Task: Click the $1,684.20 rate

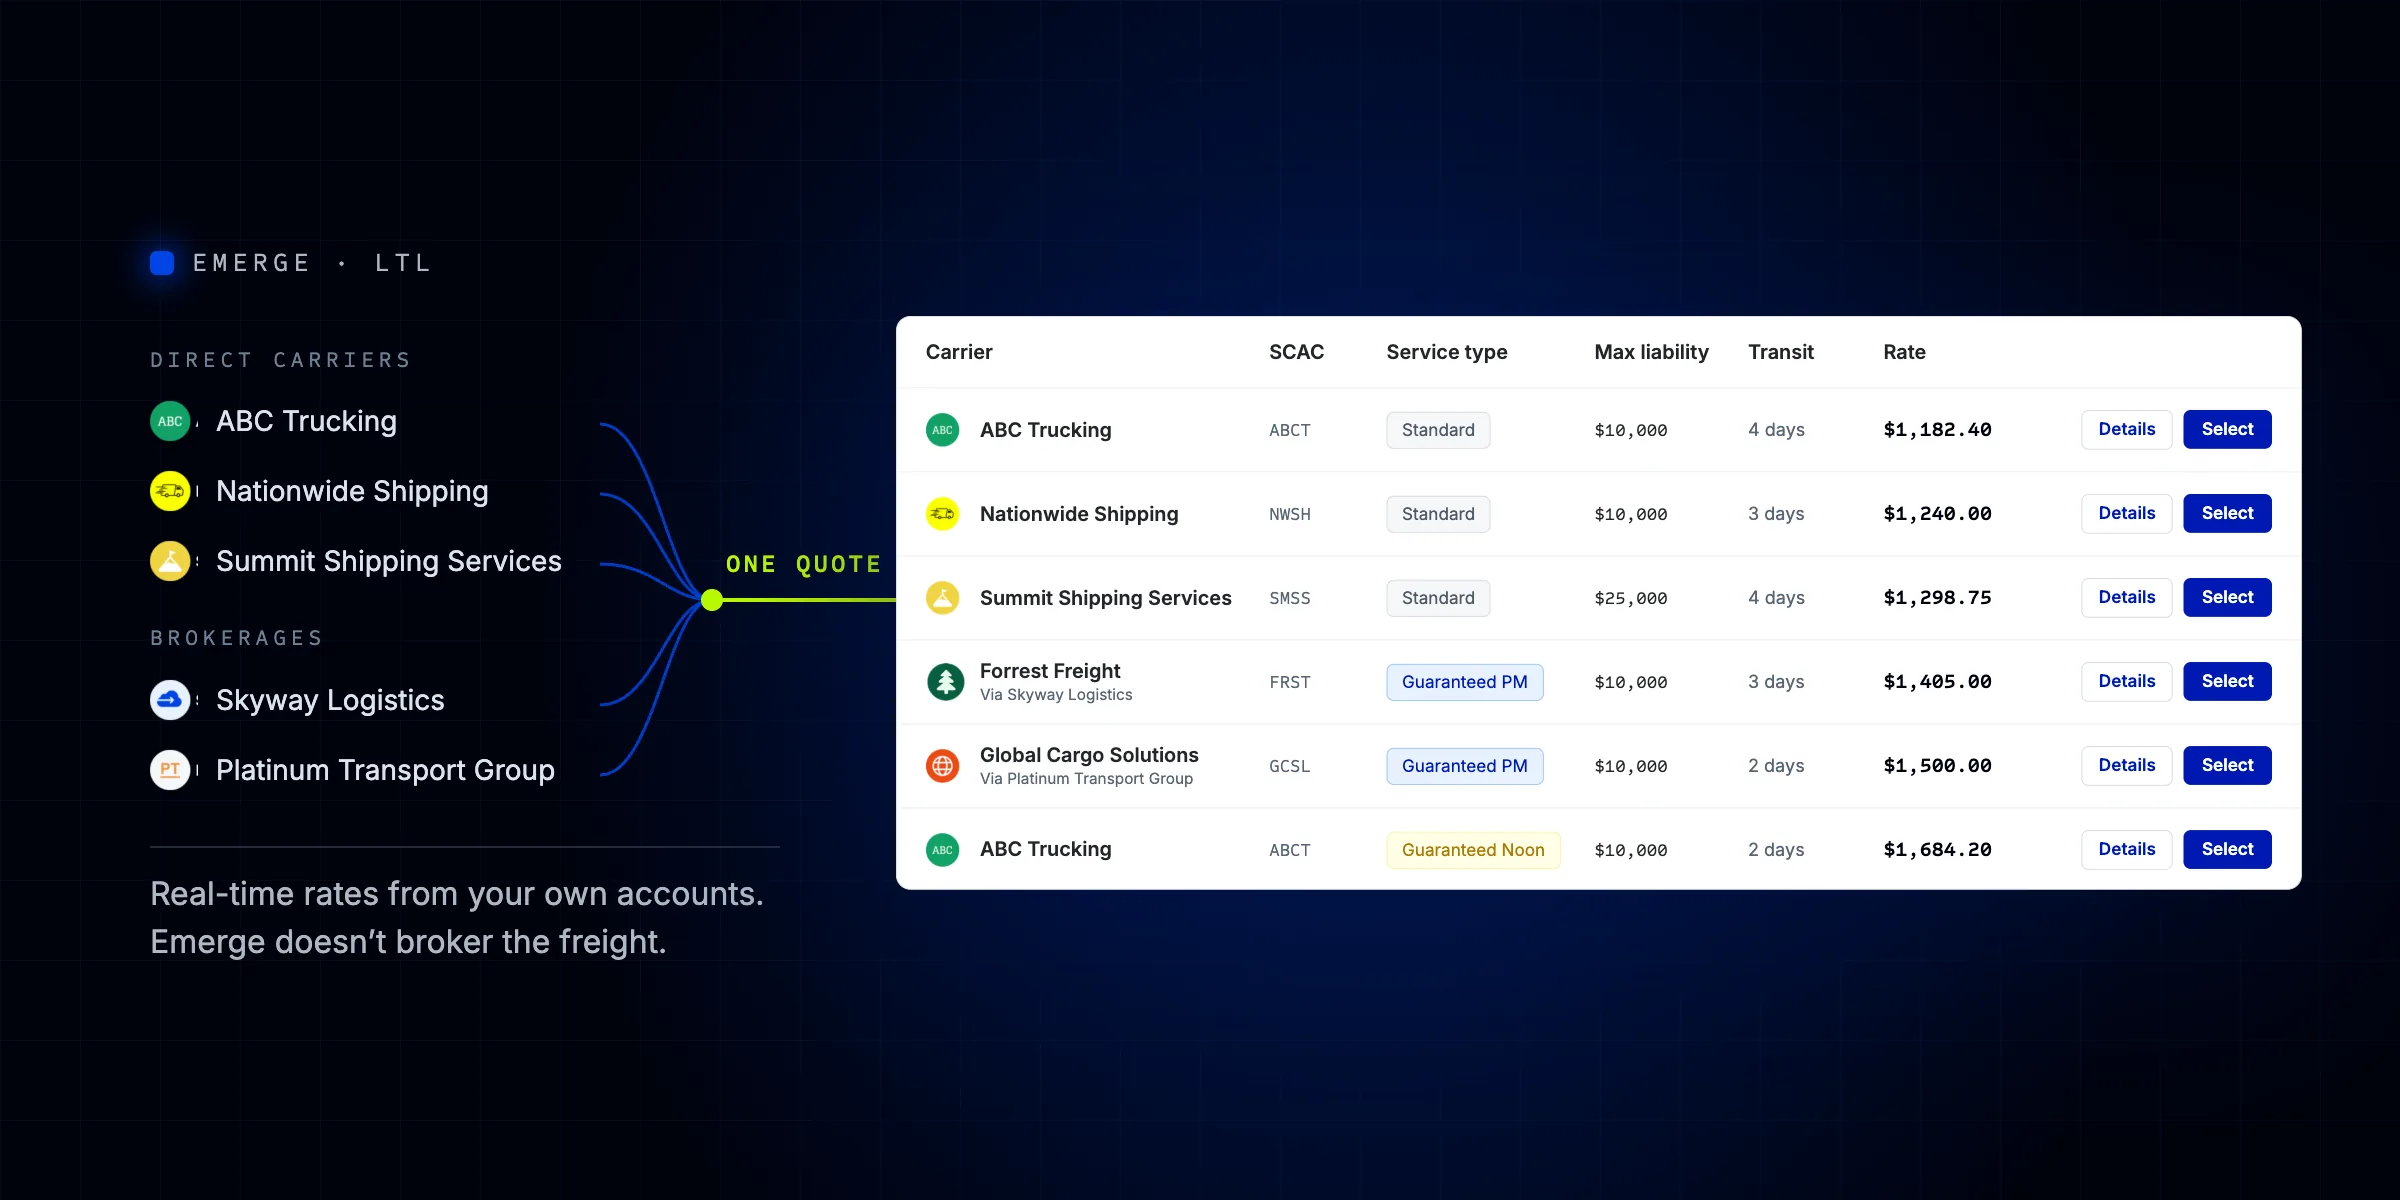Action: point(1937,850)
